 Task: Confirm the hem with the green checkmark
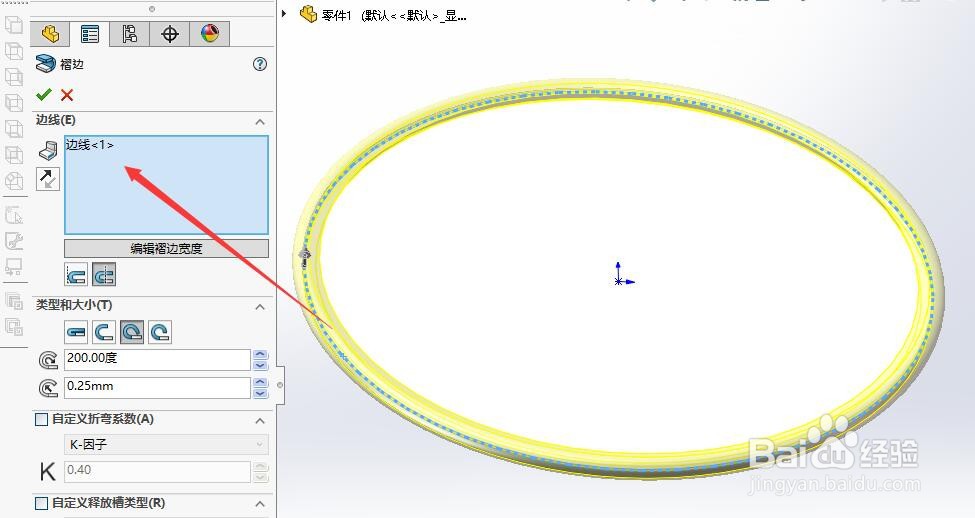click(44, 95)
